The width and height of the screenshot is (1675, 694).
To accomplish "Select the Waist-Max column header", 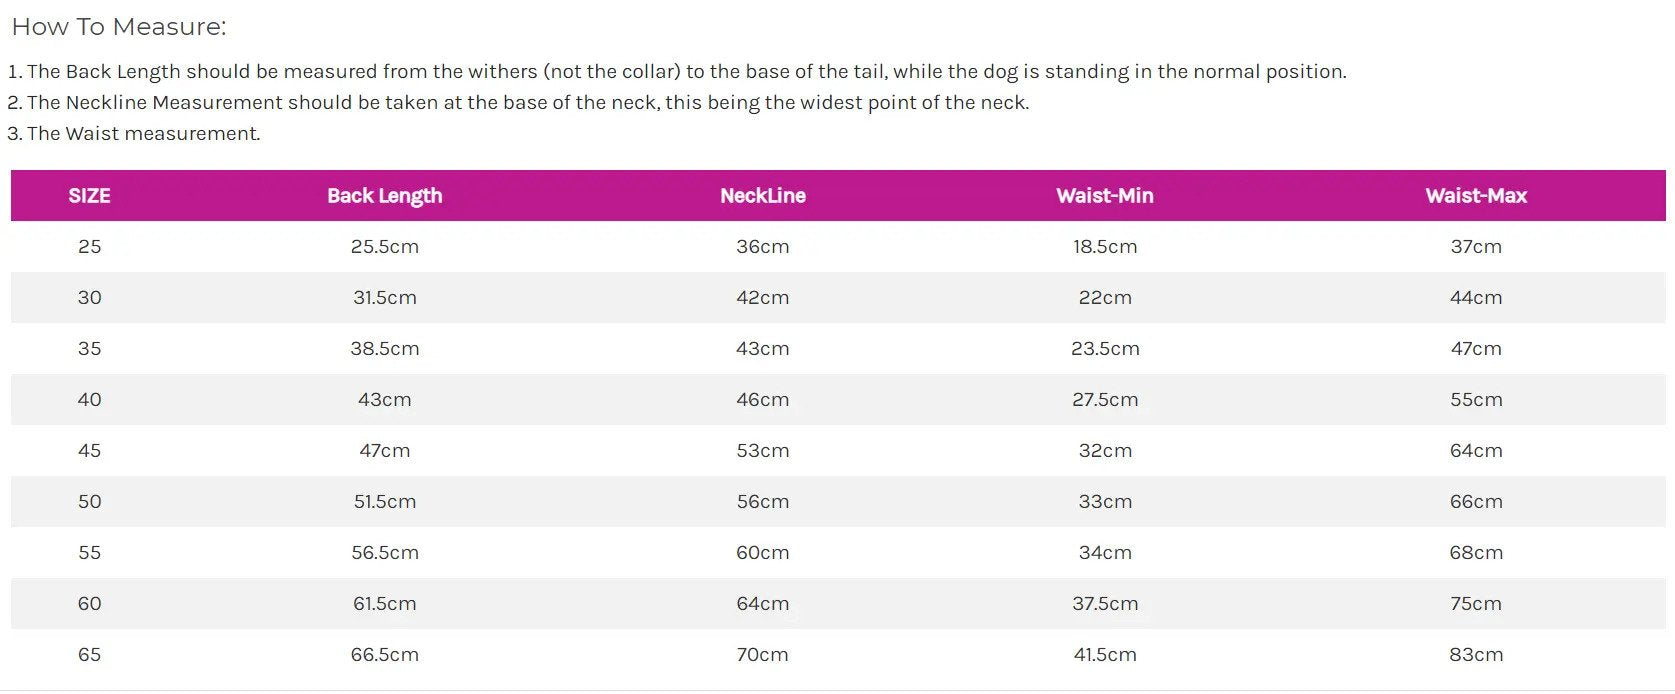I will click(1475, 196).
